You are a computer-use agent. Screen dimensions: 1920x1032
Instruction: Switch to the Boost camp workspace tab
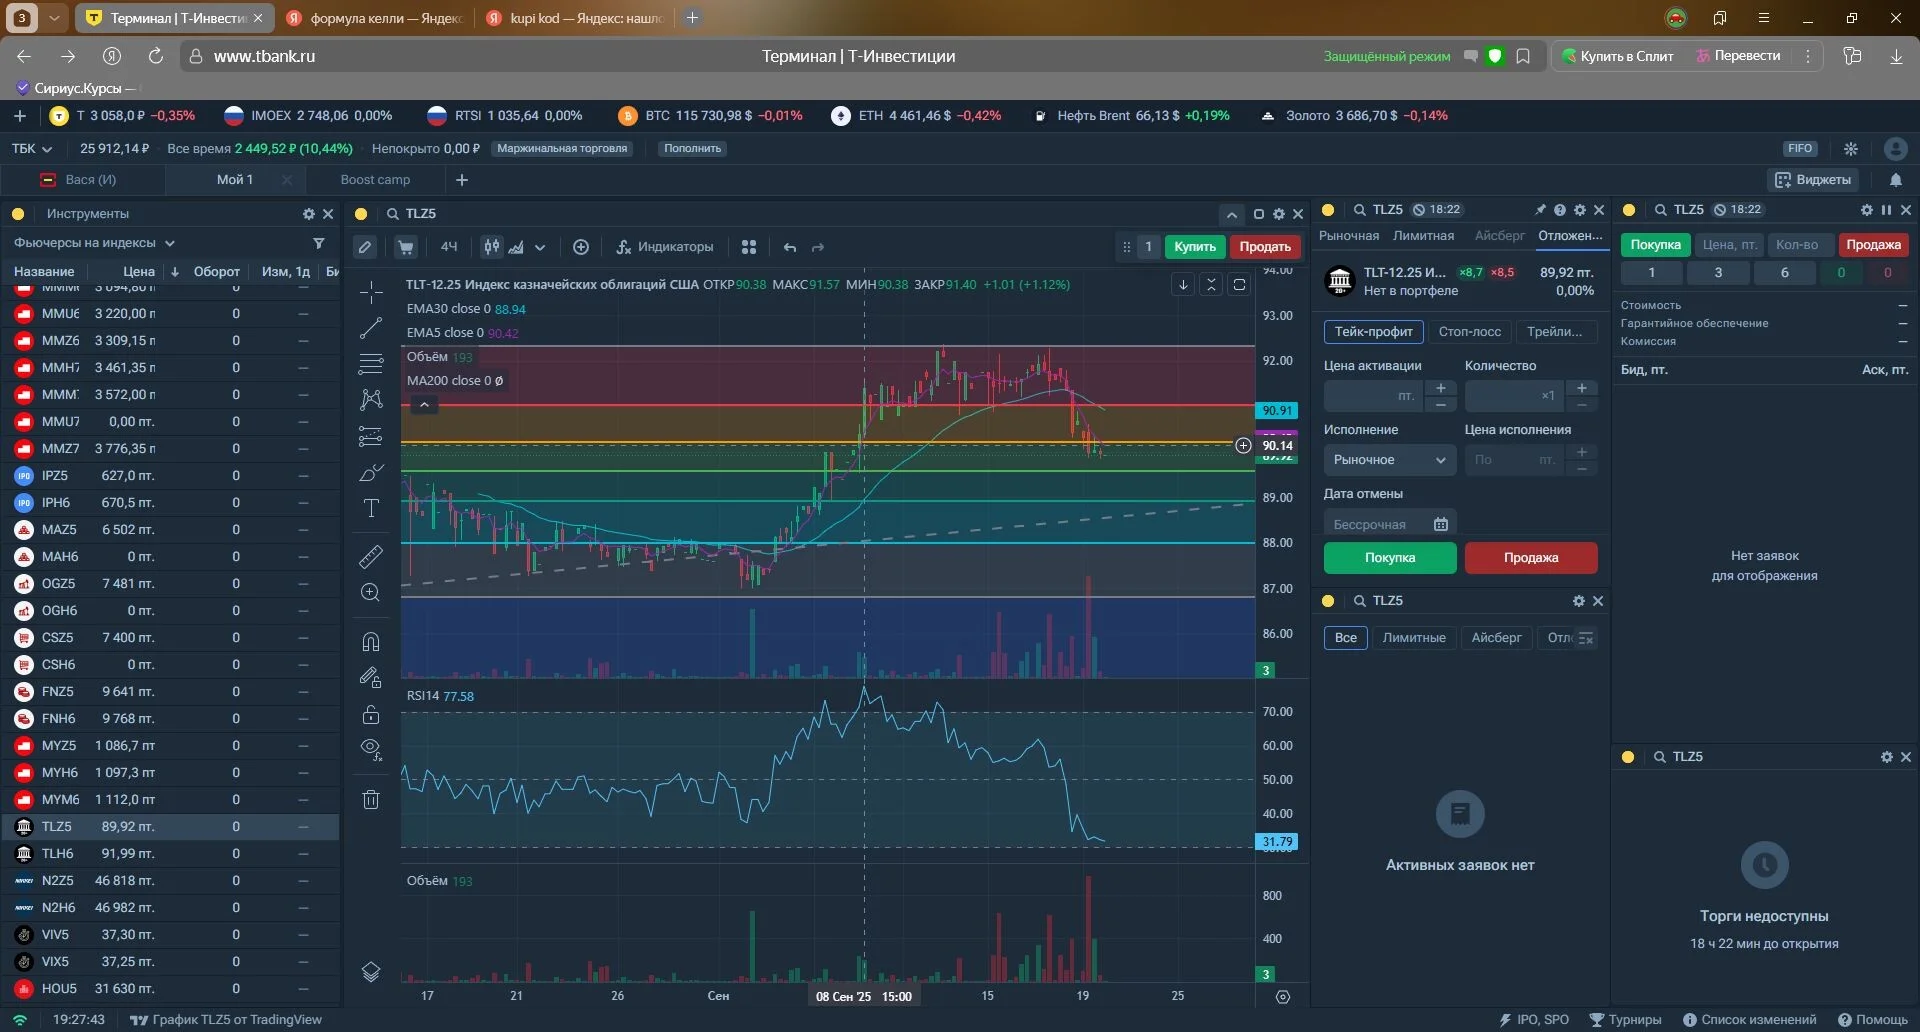tap(375, 180)
